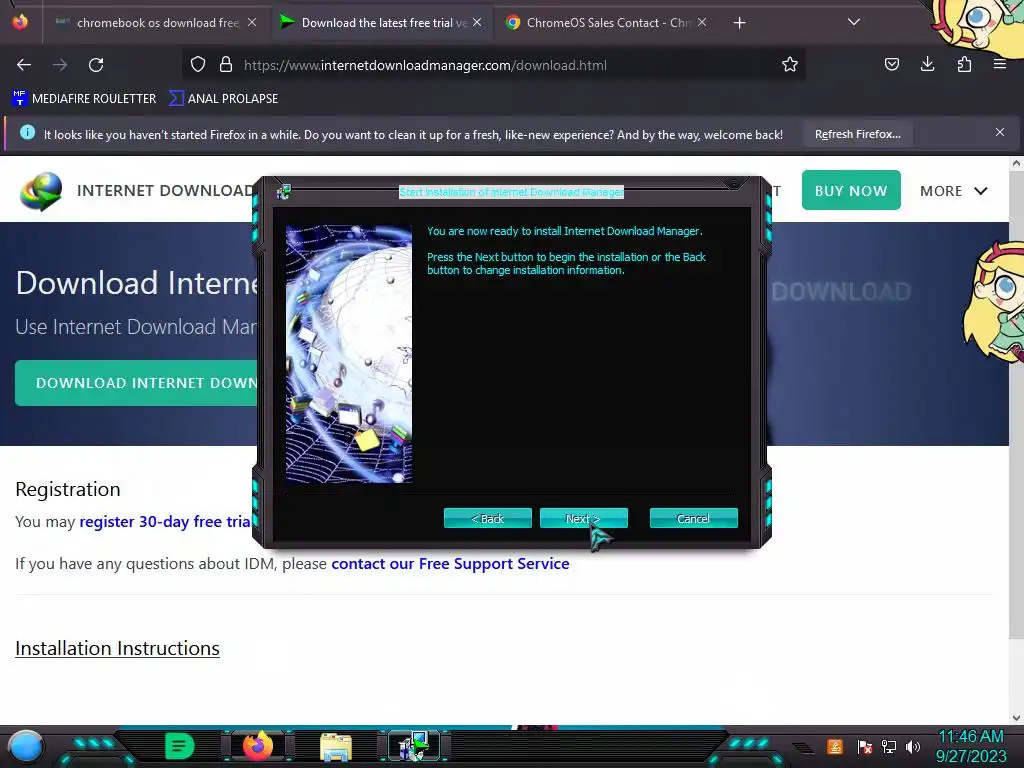Click the globe image in installer dialog
The image size is (1024, 768).
(x=349, y=354)
